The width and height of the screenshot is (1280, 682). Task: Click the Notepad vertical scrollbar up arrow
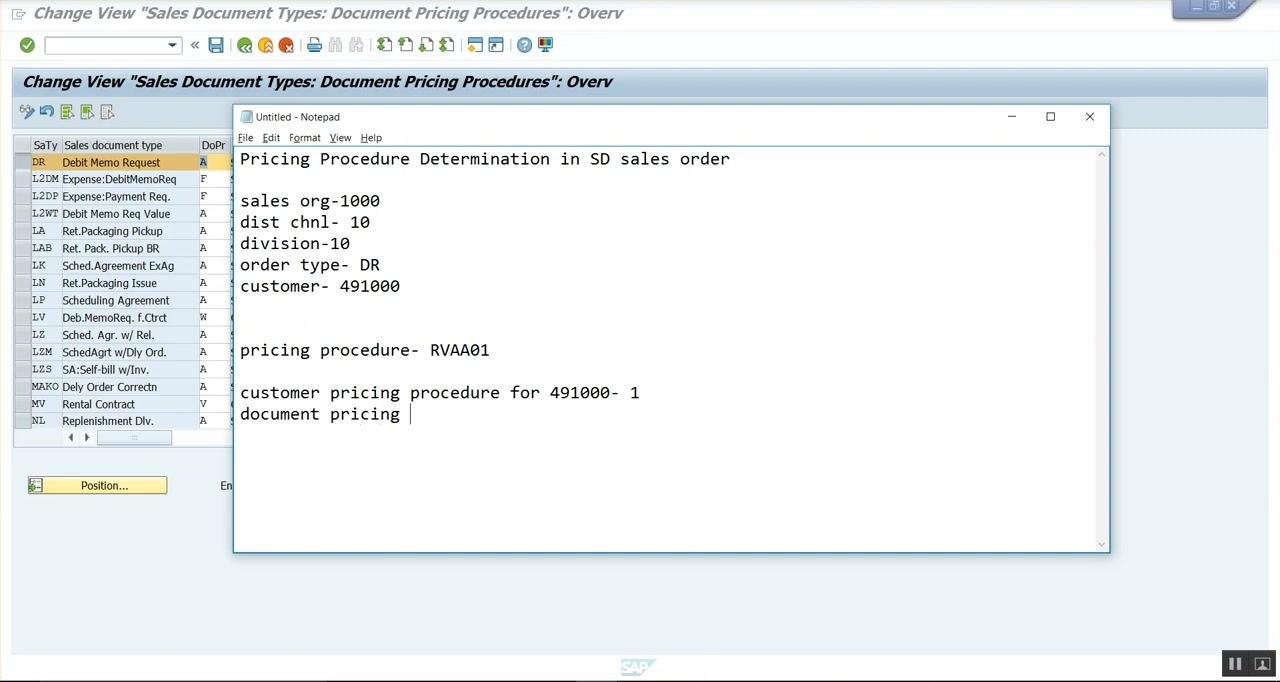(x=1102, y=155)
